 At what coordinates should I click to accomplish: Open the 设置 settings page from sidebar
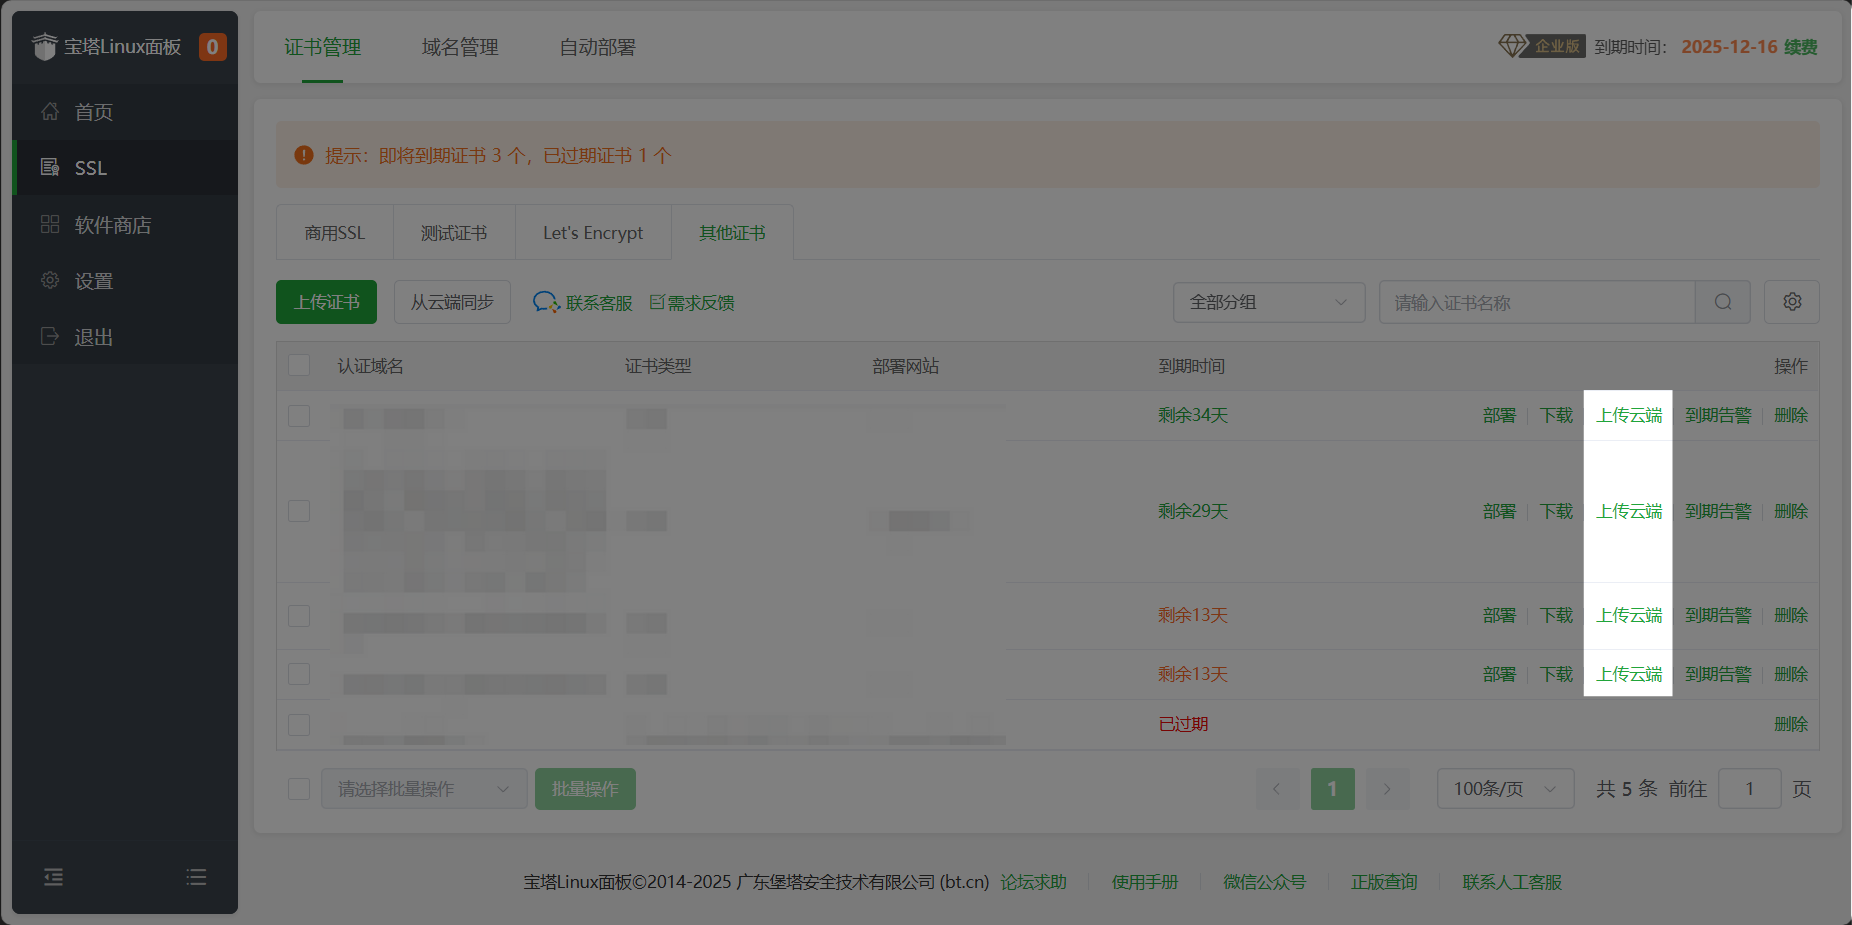click(x=95, y=280)
